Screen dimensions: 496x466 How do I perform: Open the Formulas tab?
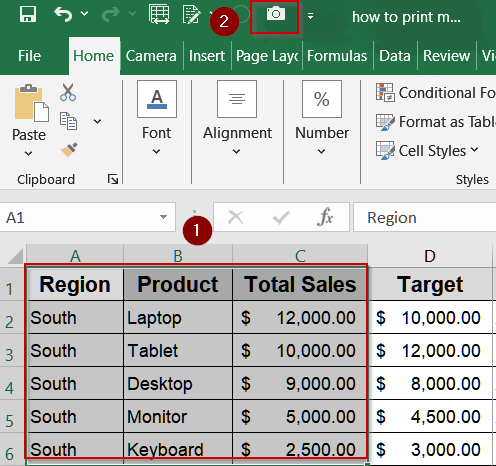coord(337,56)
